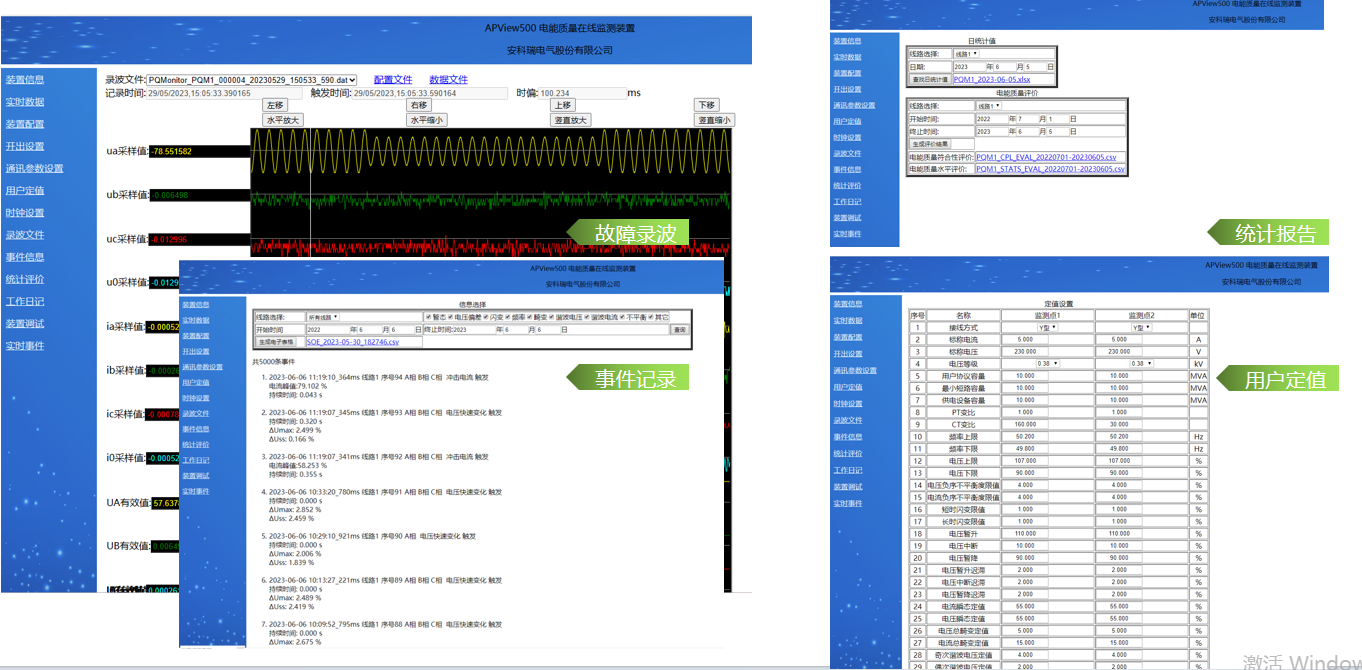Screen dimensions: 1362x670
Task: Open the 监测点1 接线方式 Y型 dropdown
Action: click(1045, 328)
